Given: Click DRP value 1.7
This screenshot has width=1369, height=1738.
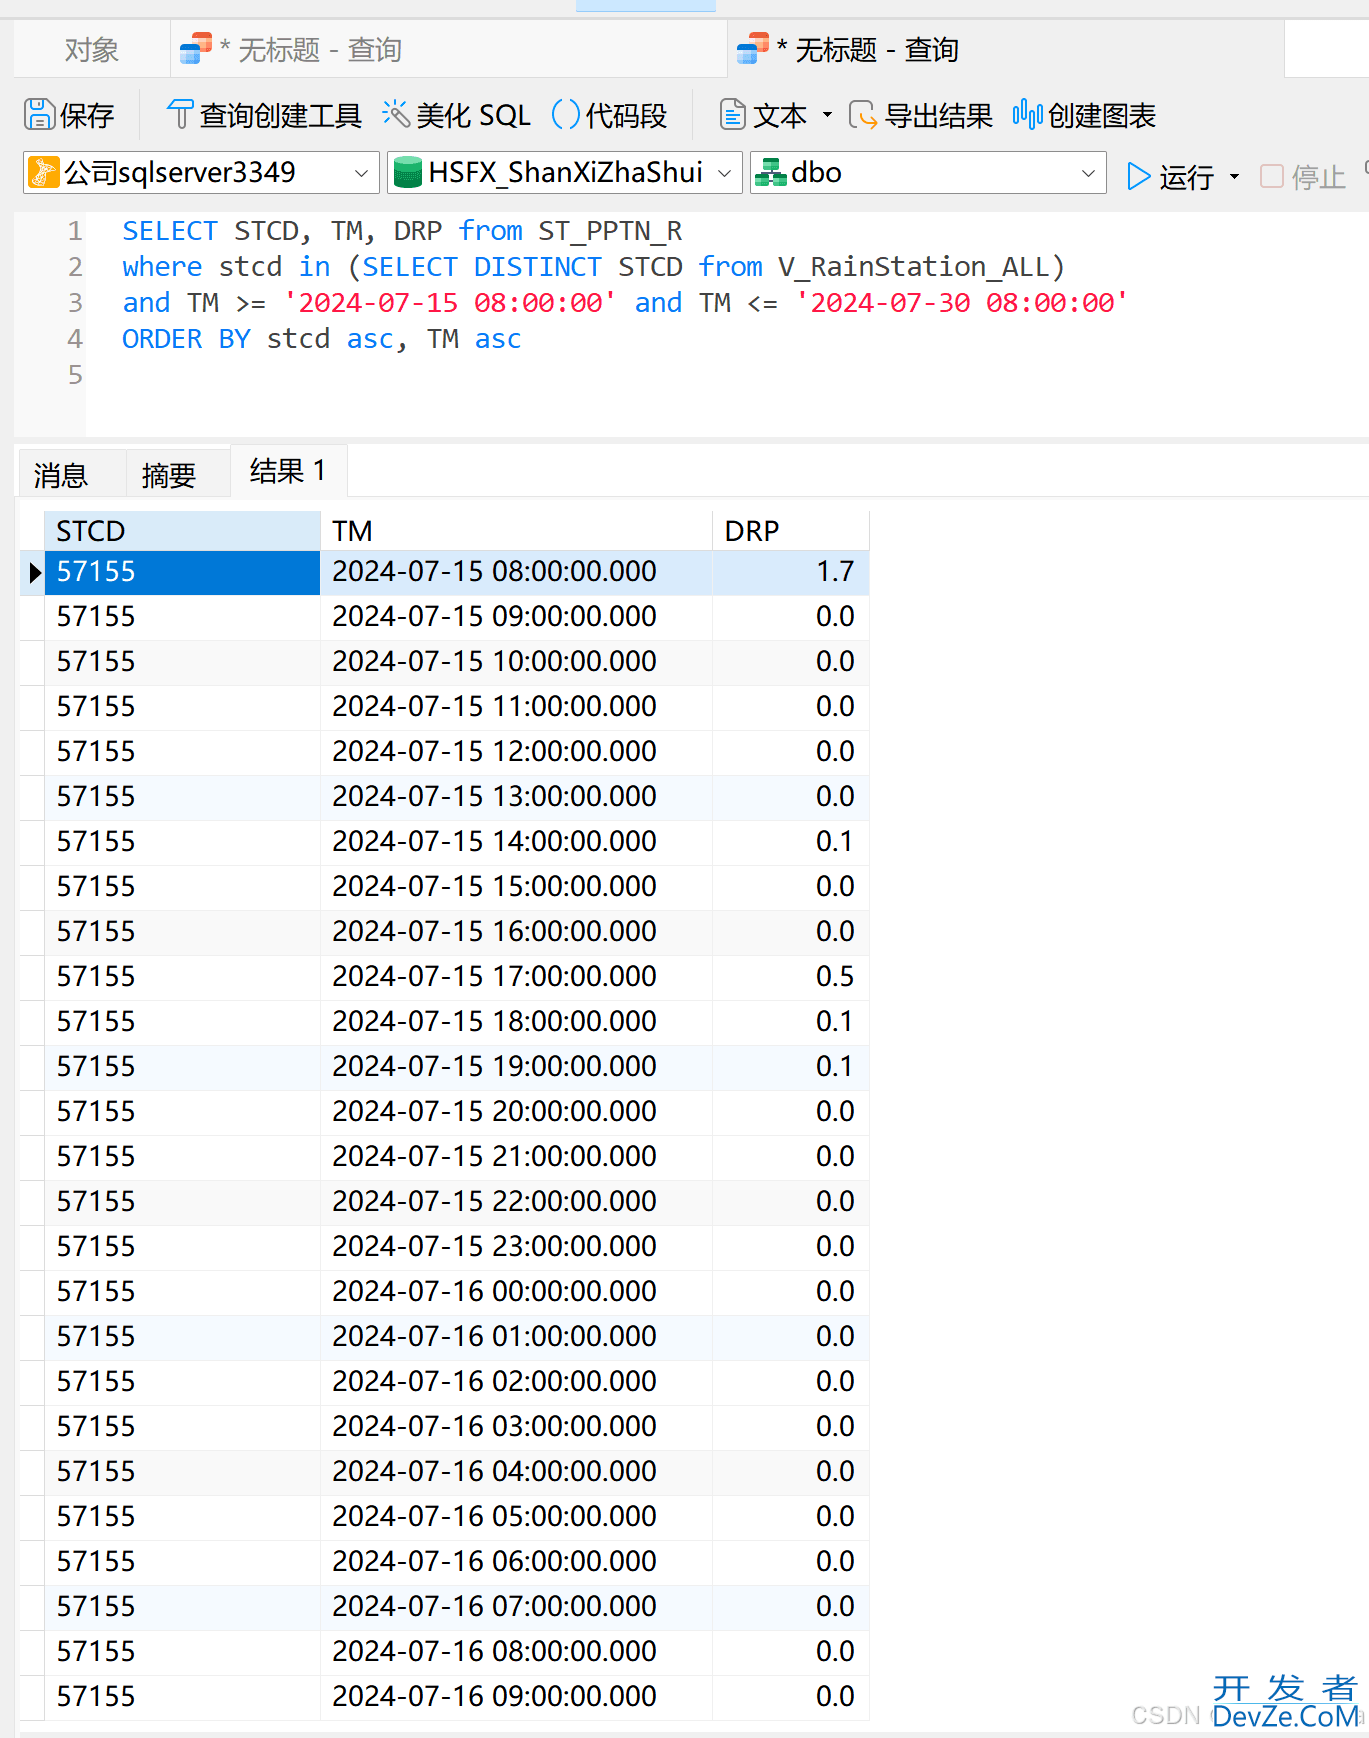Looking at the screenshot, I should [x=790, y=572].
